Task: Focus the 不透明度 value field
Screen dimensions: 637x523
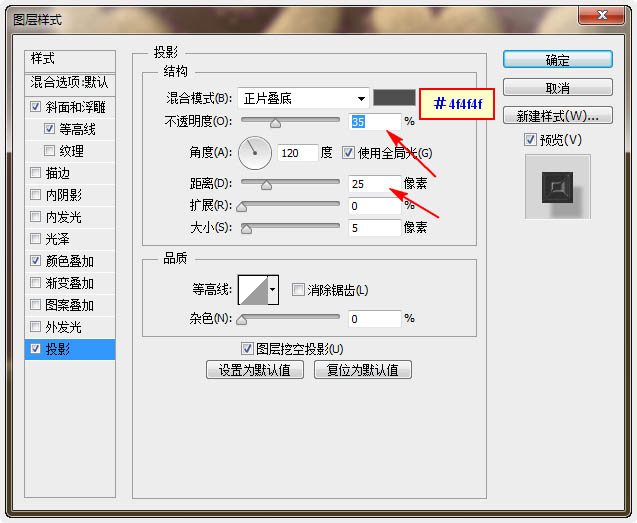Action: (x=375, y=122)
